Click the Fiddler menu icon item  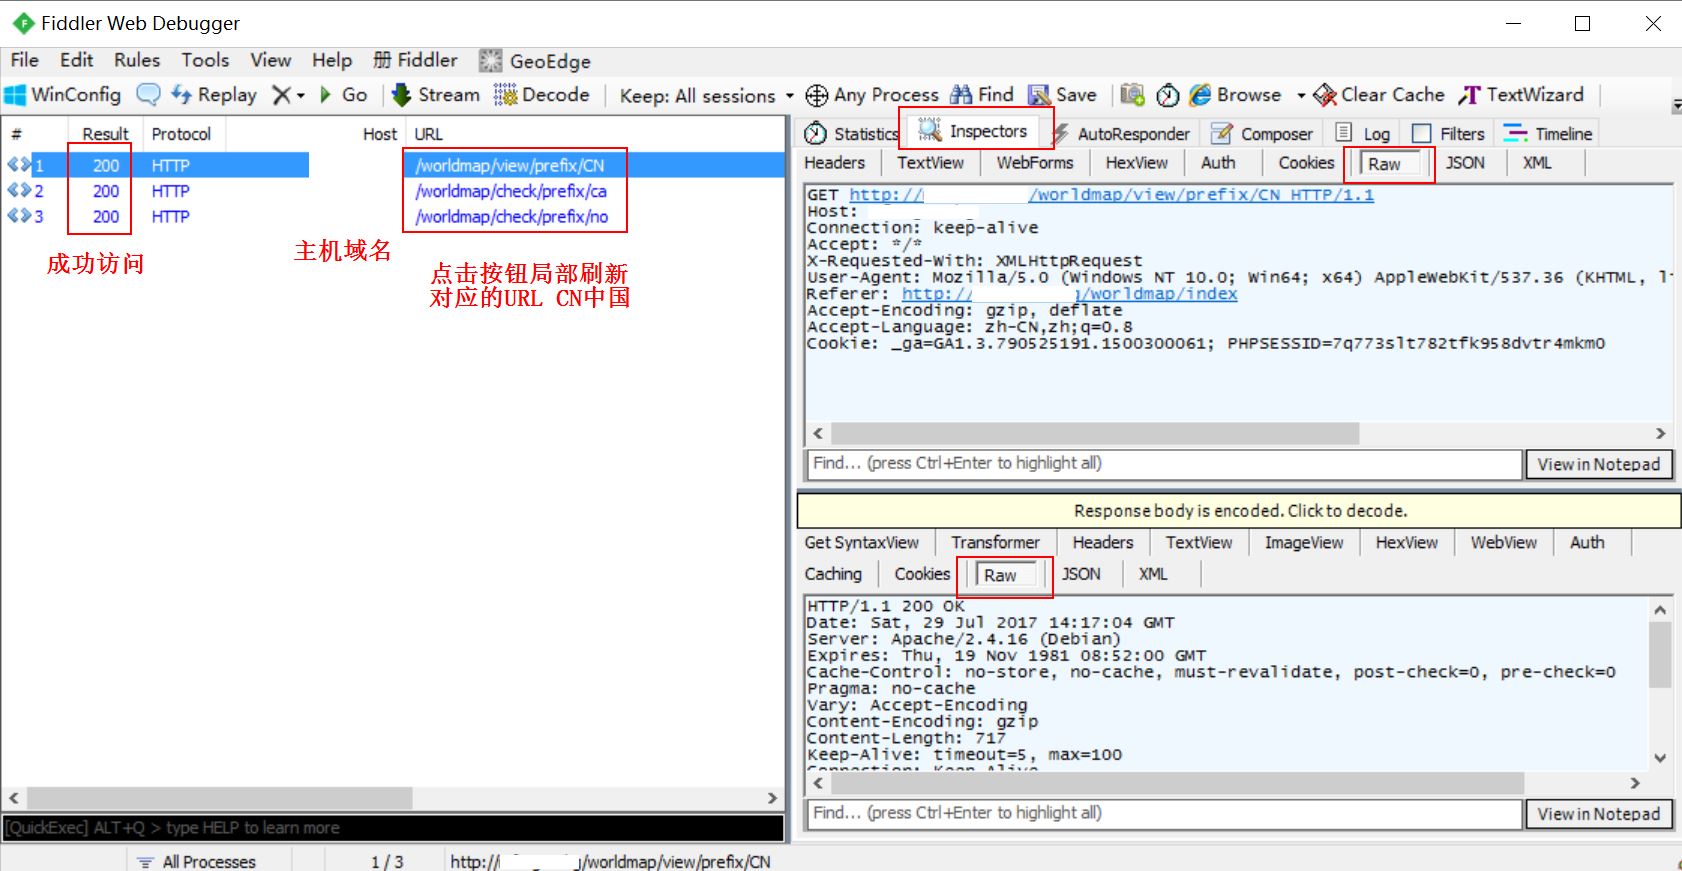point(415,60)
